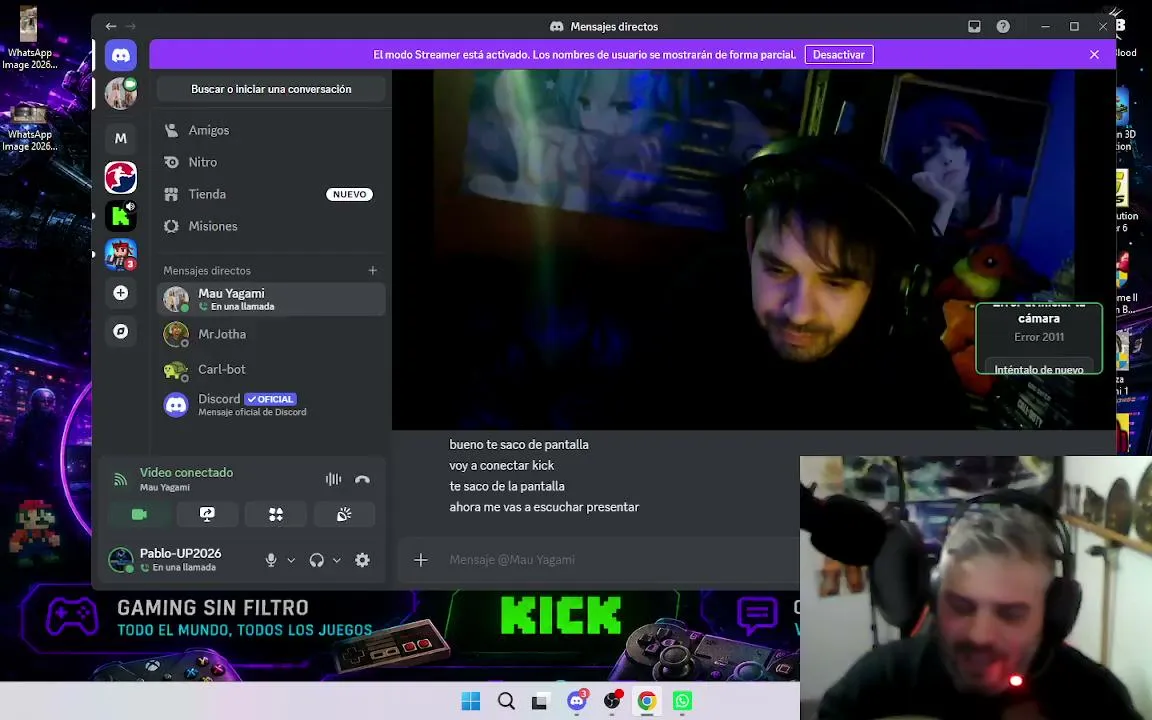Open the pixel character server with 3 notifications

tap(120, 254)
